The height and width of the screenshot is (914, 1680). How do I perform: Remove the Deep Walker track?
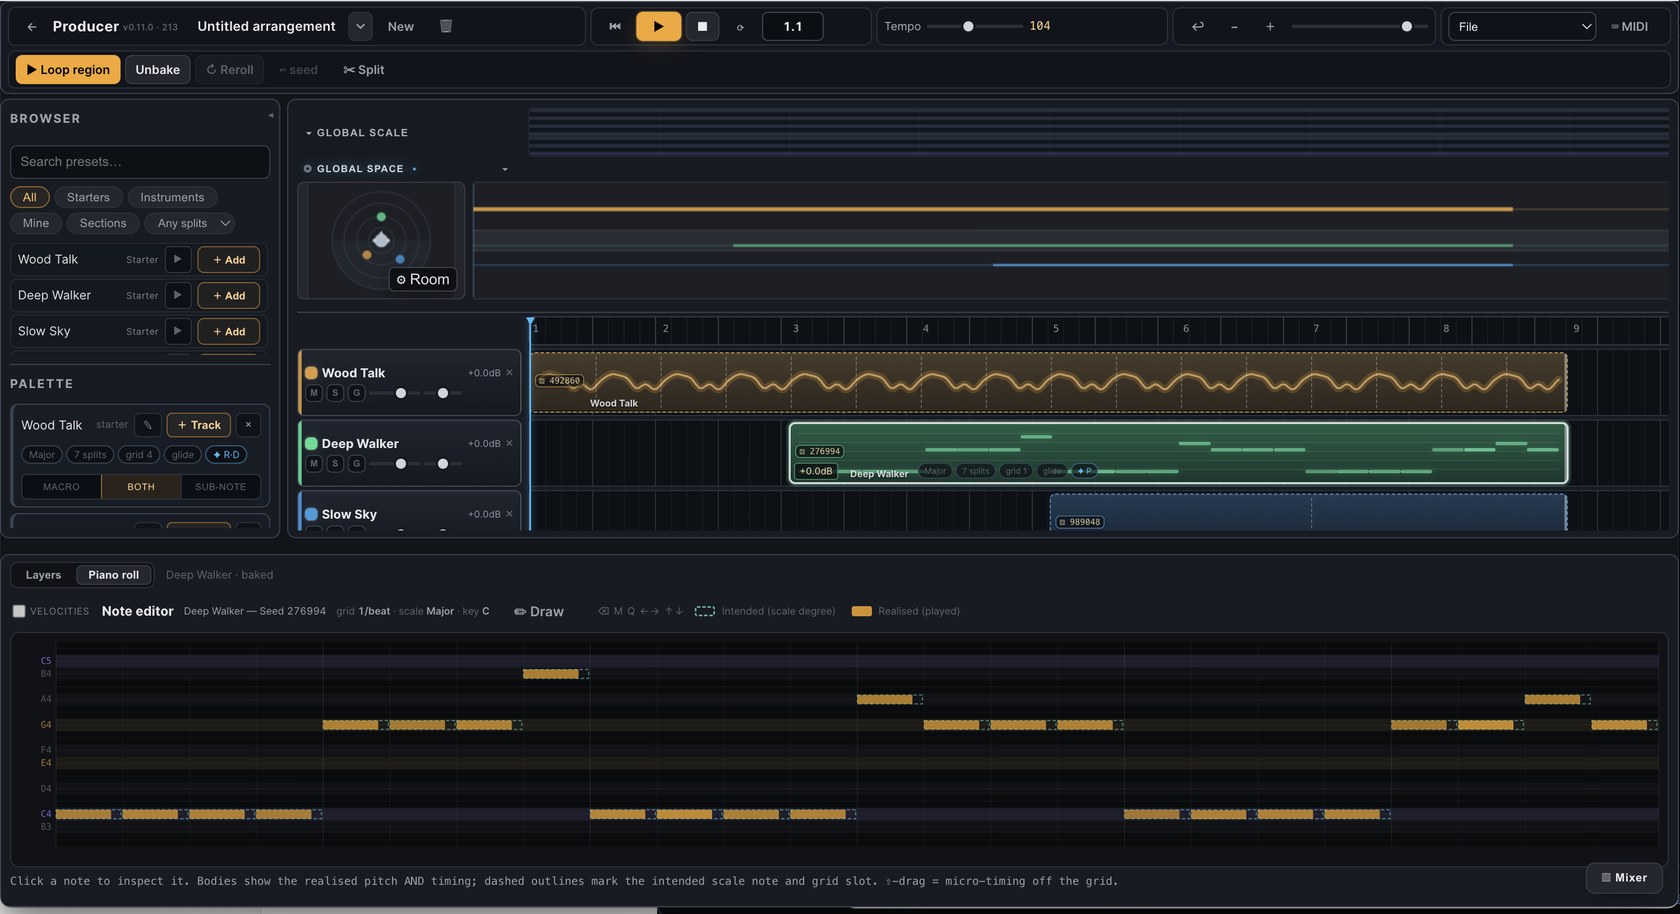coord(509,444)
